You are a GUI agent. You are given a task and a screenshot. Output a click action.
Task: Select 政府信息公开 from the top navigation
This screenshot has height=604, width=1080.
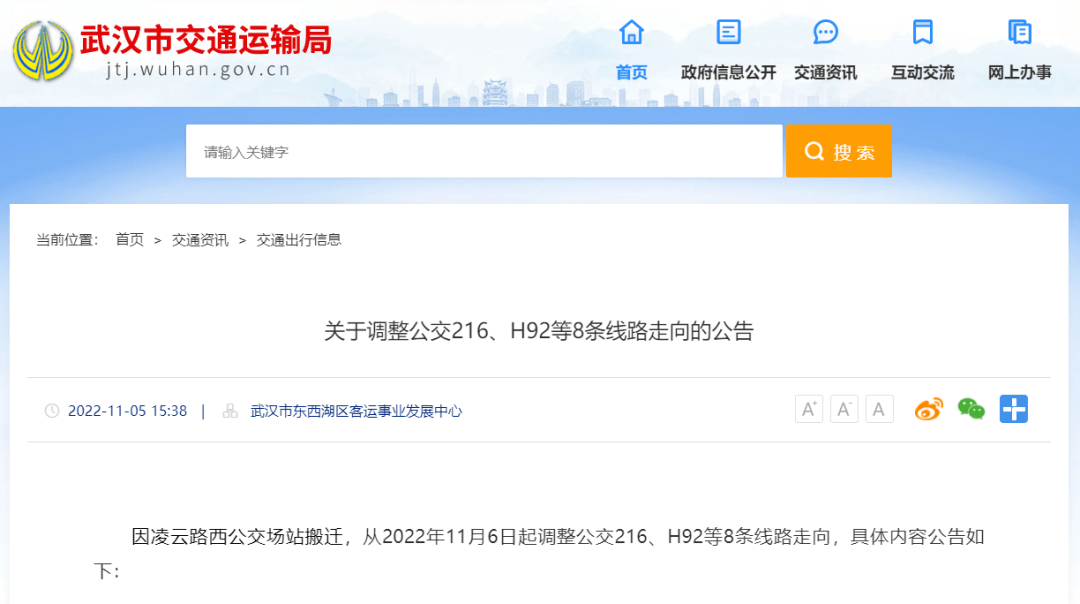pos(727,71)
